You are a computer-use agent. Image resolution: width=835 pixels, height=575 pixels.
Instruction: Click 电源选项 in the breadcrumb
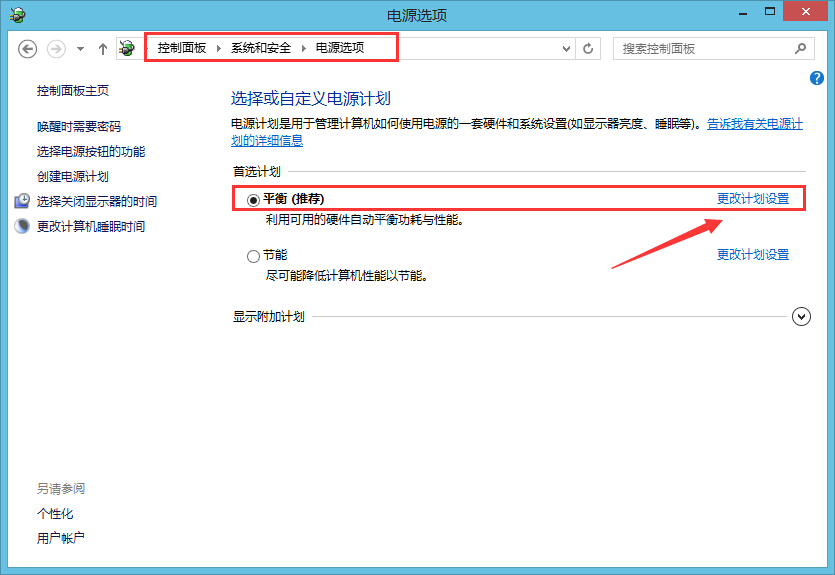click(x=340, y=48)
